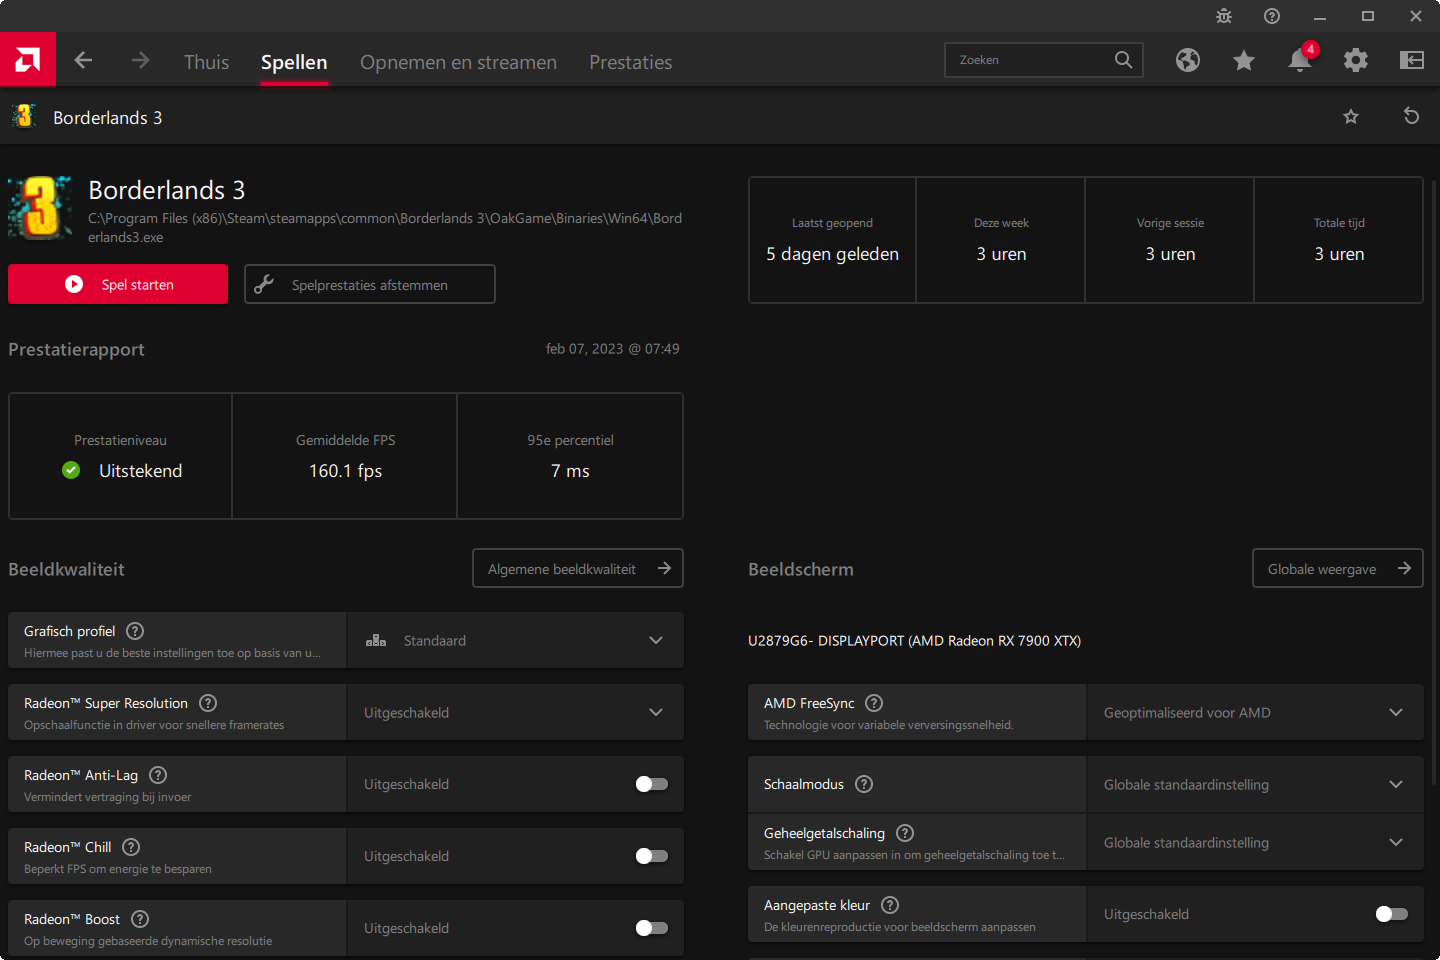This screenshot has width=1440, height=960.
Task: Click 160.1 fps average value
Action: (x=345, y=471)
